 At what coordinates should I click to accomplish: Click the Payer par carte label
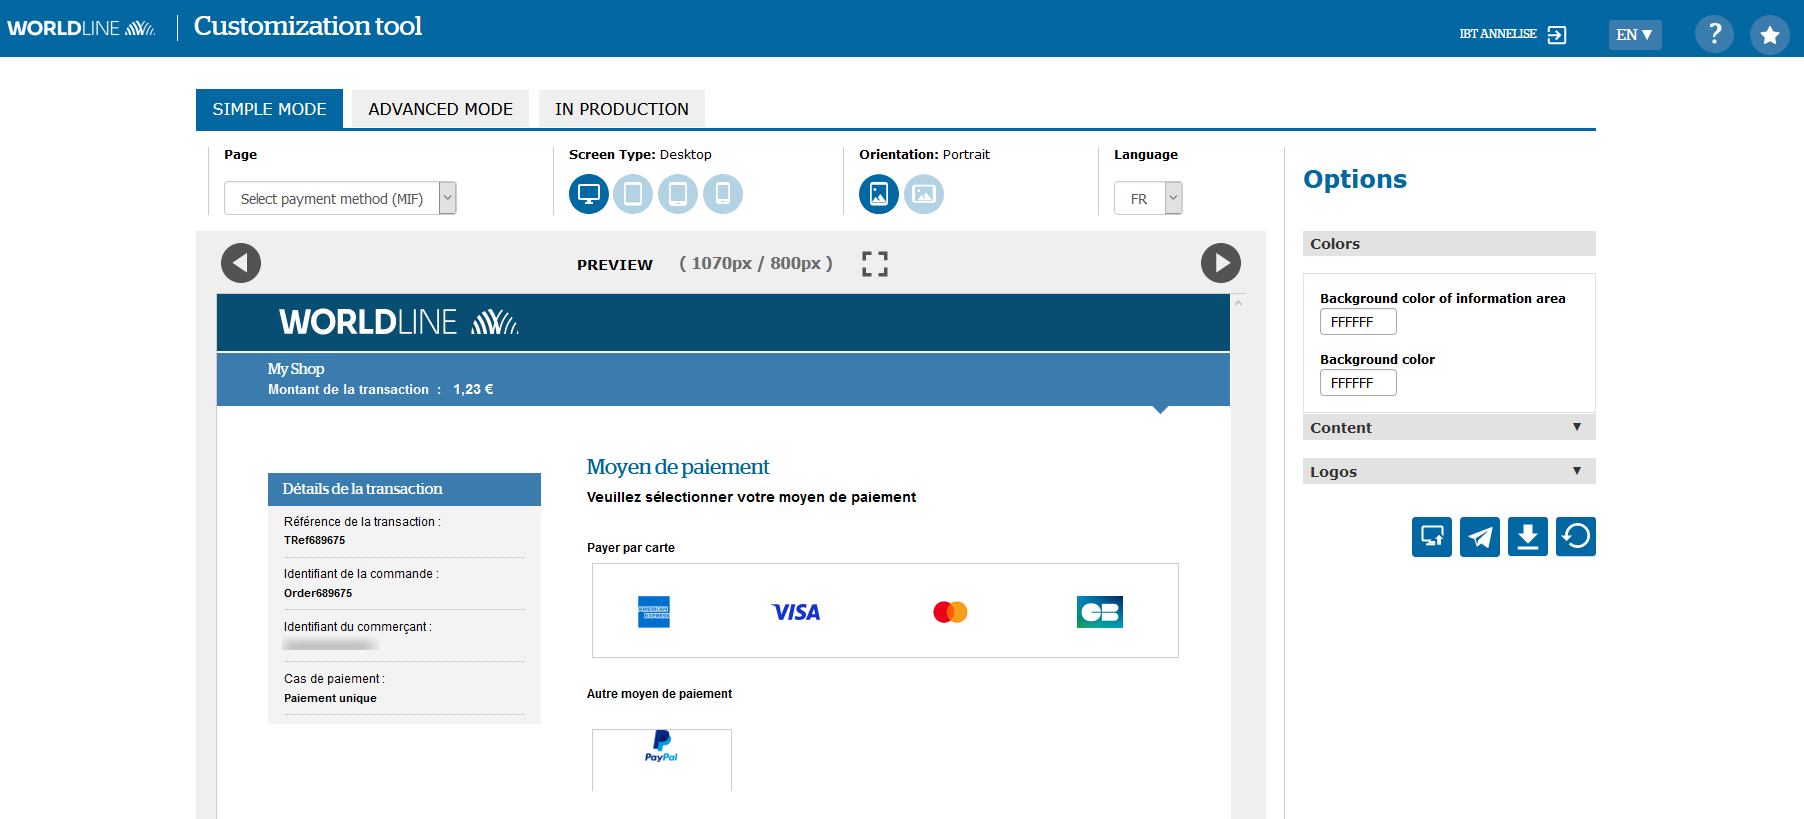tap(631, 548)
